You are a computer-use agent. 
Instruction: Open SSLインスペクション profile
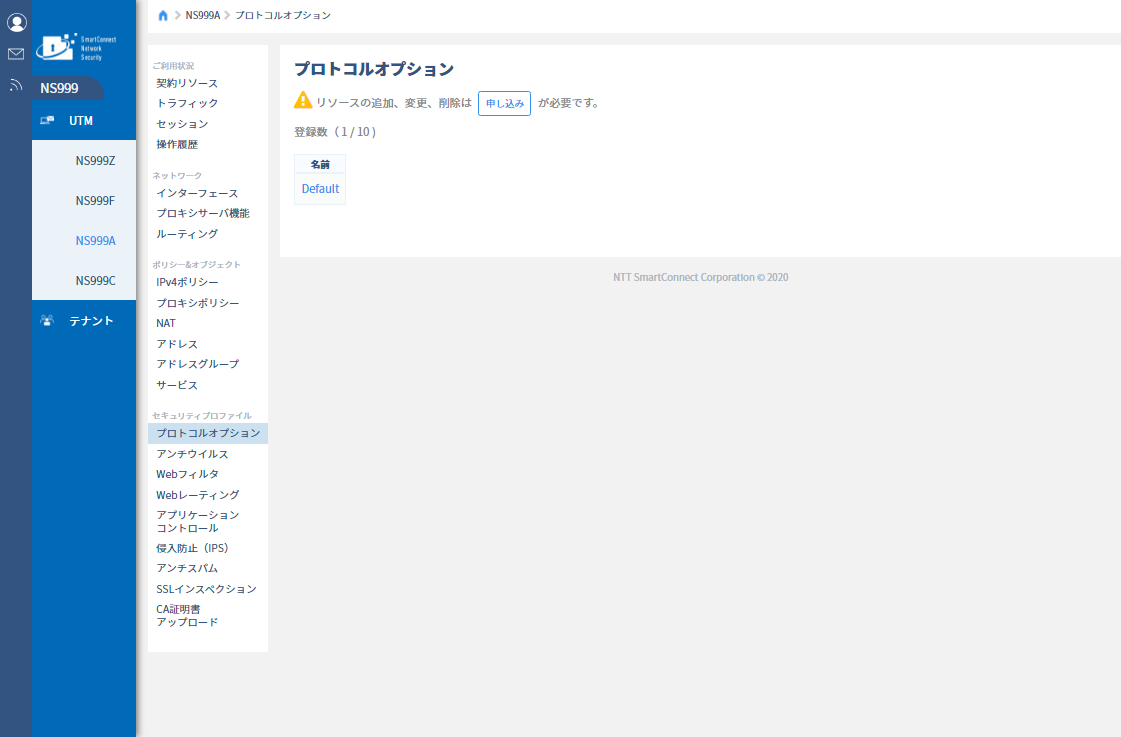[206, 589]
